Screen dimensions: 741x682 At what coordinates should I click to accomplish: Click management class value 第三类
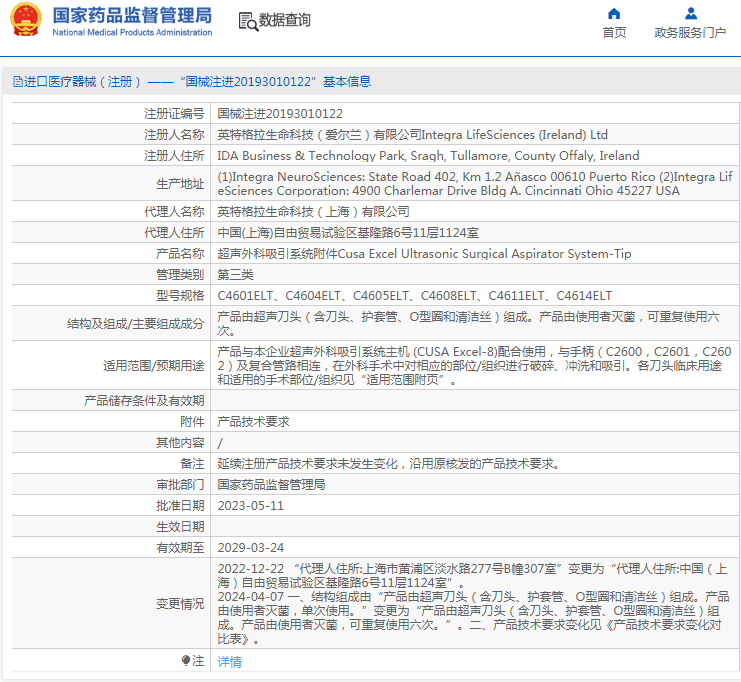(235, 275)
